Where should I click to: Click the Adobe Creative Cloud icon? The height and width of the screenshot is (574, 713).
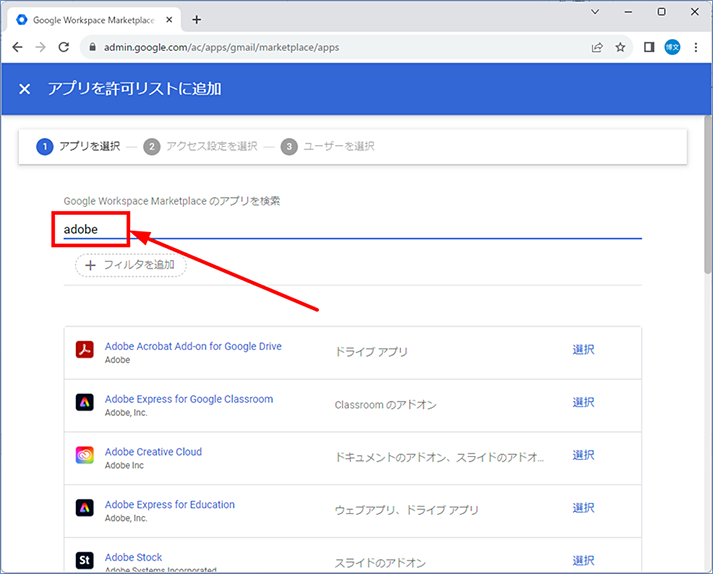pyautogui.click(x=85, y=455)
